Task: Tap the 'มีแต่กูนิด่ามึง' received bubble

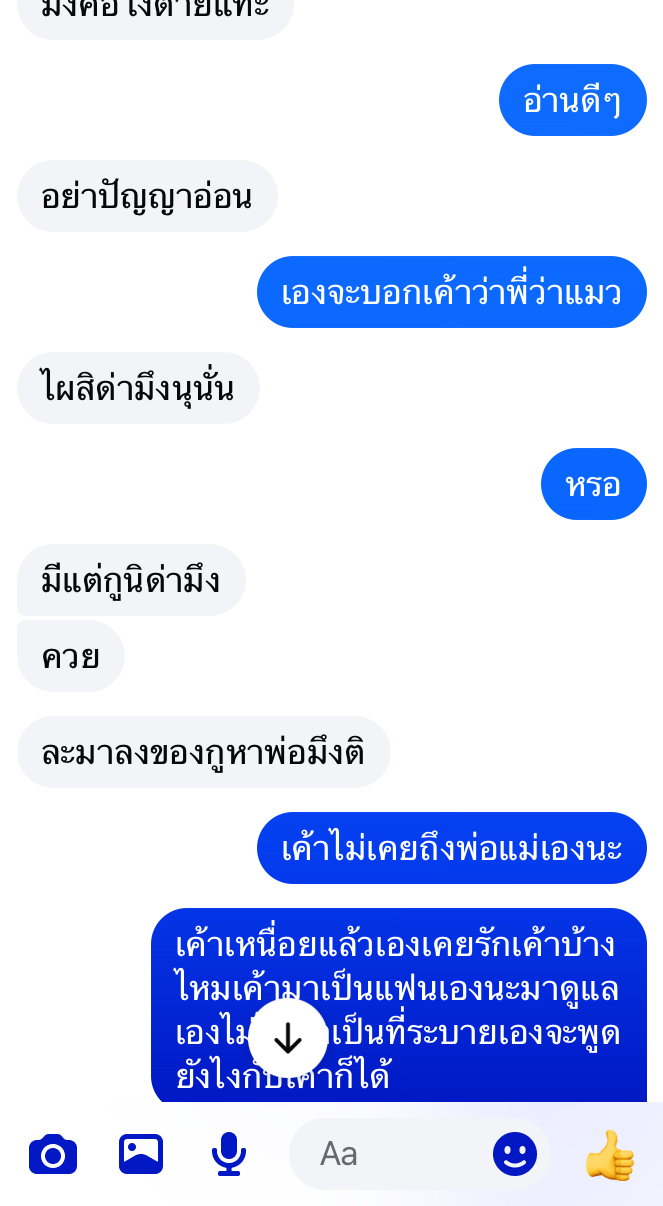Action: pyautogui.click(x=131, y=580)
